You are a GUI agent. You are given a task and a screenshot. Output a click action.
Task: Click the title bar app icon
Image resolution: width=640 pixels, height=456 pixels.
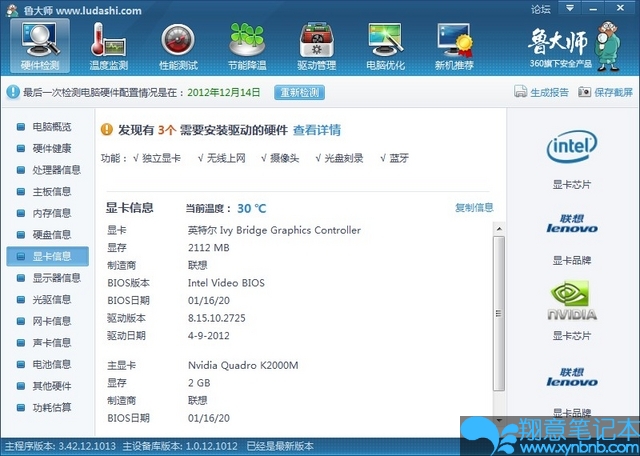12,11
